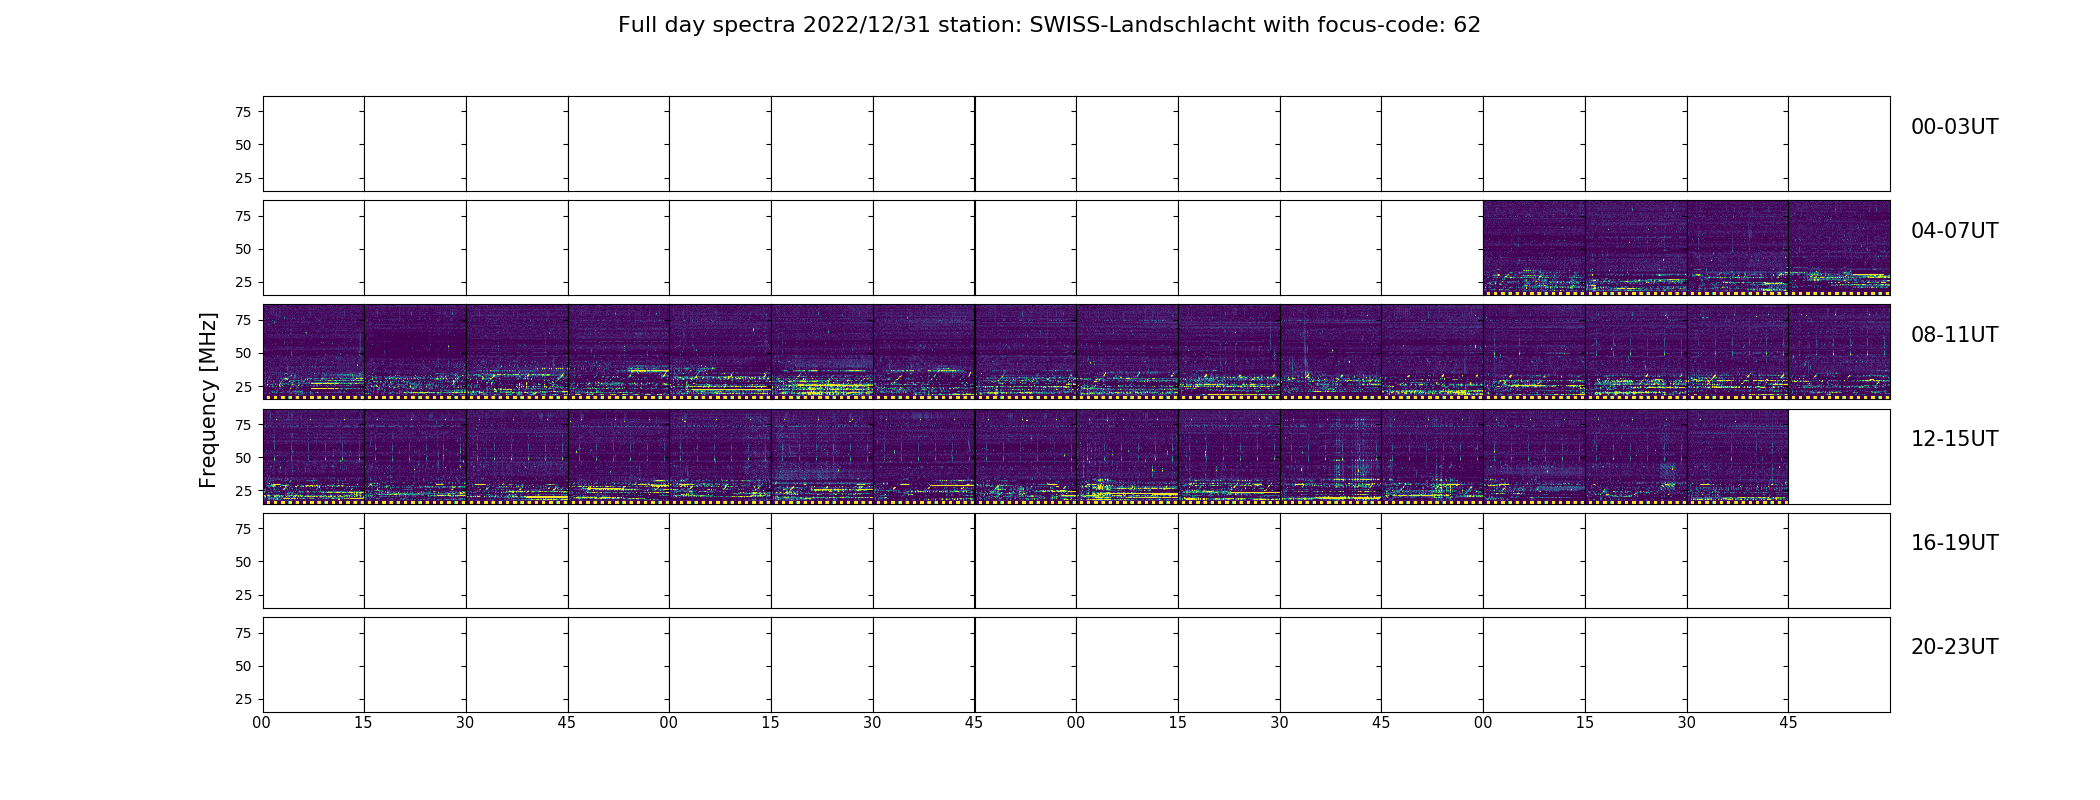The height and width of the screenshot is (800, 2100).
Task: Click the "Frequency [MHz]" y-axis label
Action: (x=208, y=400)
